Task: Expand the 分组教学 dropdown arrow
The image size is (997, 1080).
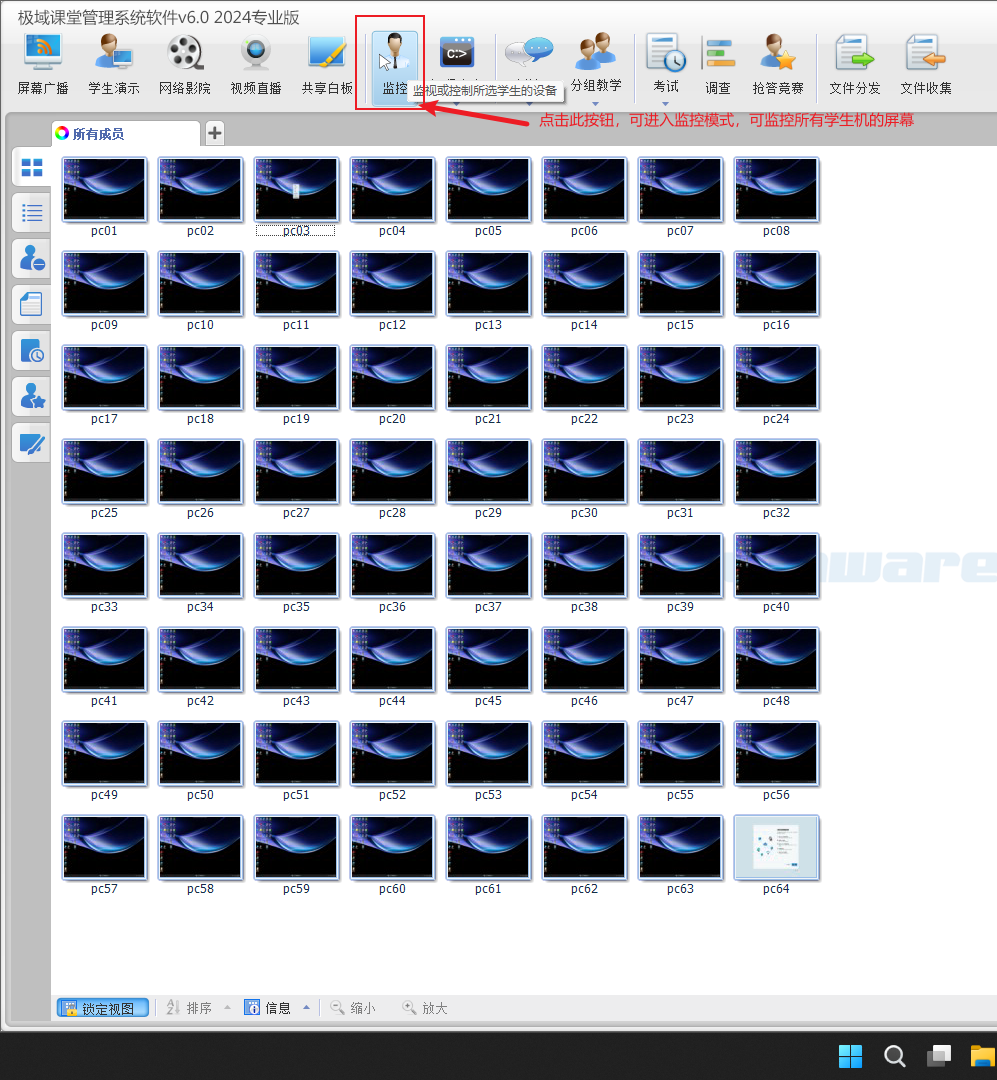Action: pyautogui.click(x=595, y=103)
